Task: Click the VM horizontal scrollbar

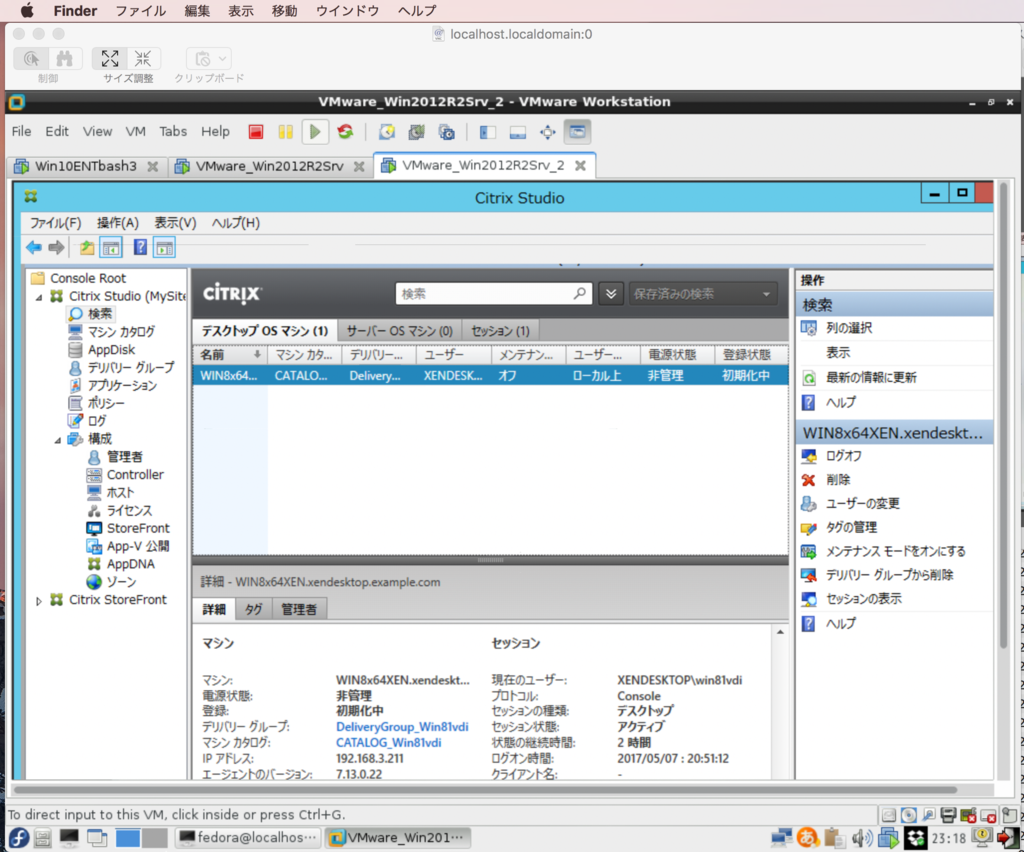Action: click(x=485, y=790)
